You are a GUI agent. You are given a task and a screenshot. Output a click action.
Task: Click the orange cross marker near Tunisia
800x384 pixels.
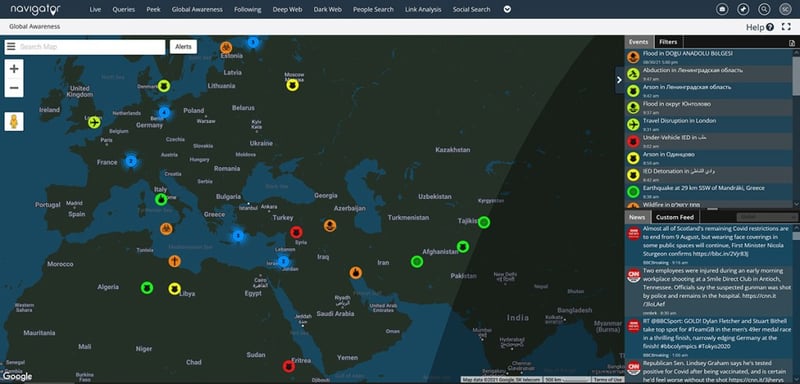174,262
